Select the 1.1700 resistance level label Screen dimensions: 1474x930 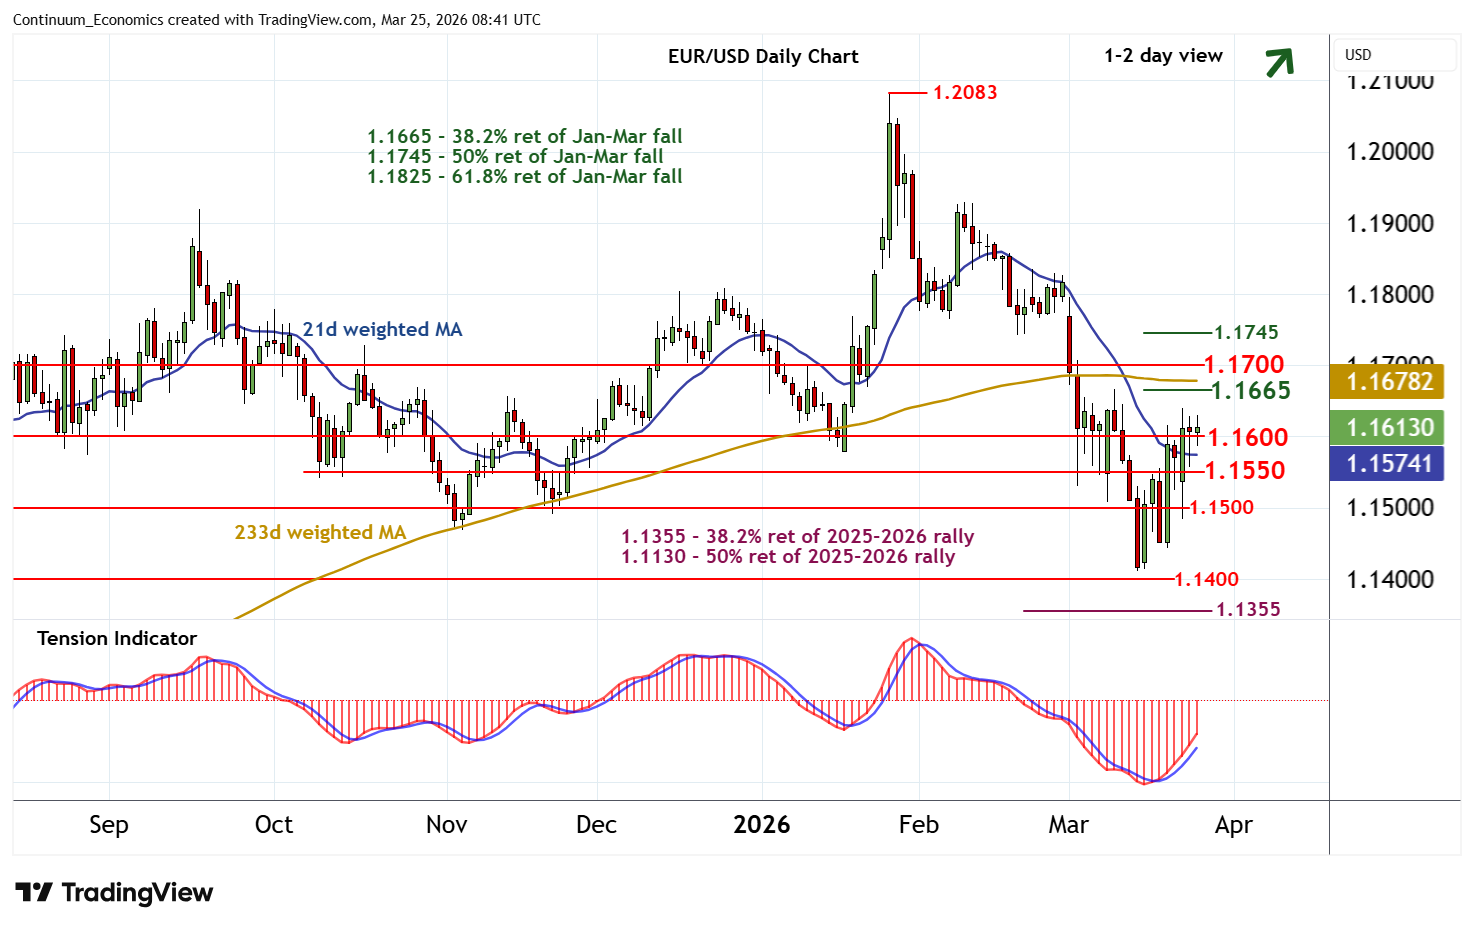pos(1243,364)
